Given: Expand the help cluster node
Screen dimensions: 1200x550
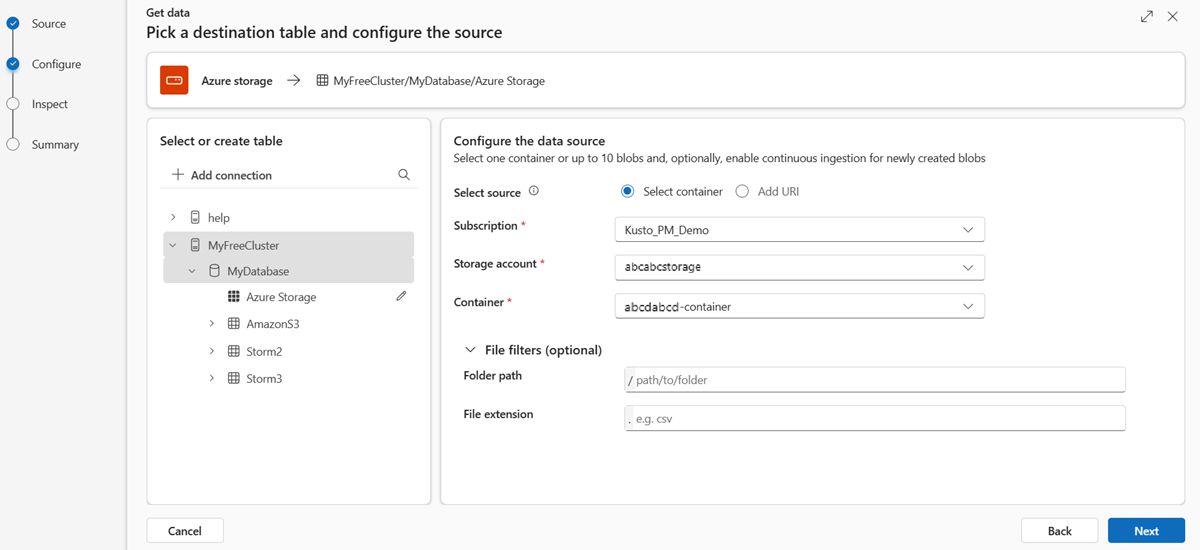Looking at the screenshot, I should 172,217.
